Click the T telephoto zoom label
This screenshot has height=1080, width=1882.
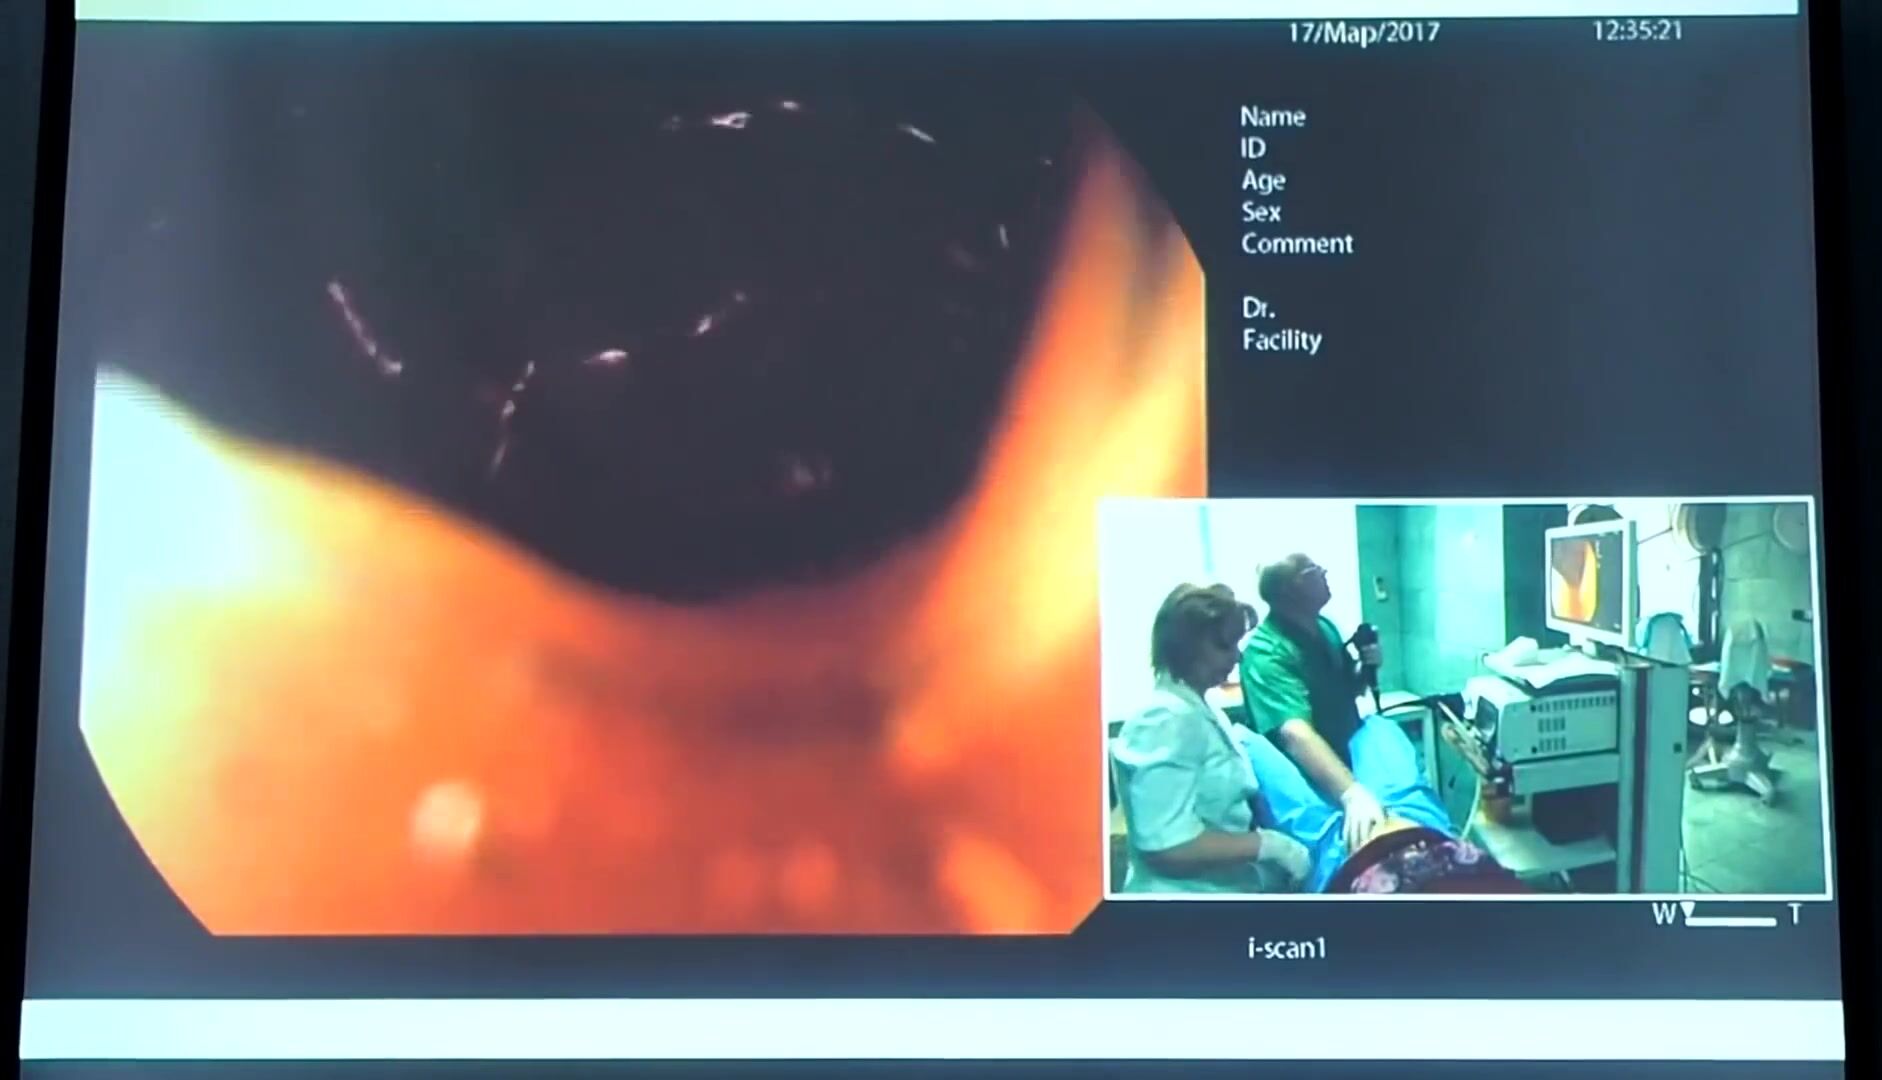click(x=1795, y=915)
